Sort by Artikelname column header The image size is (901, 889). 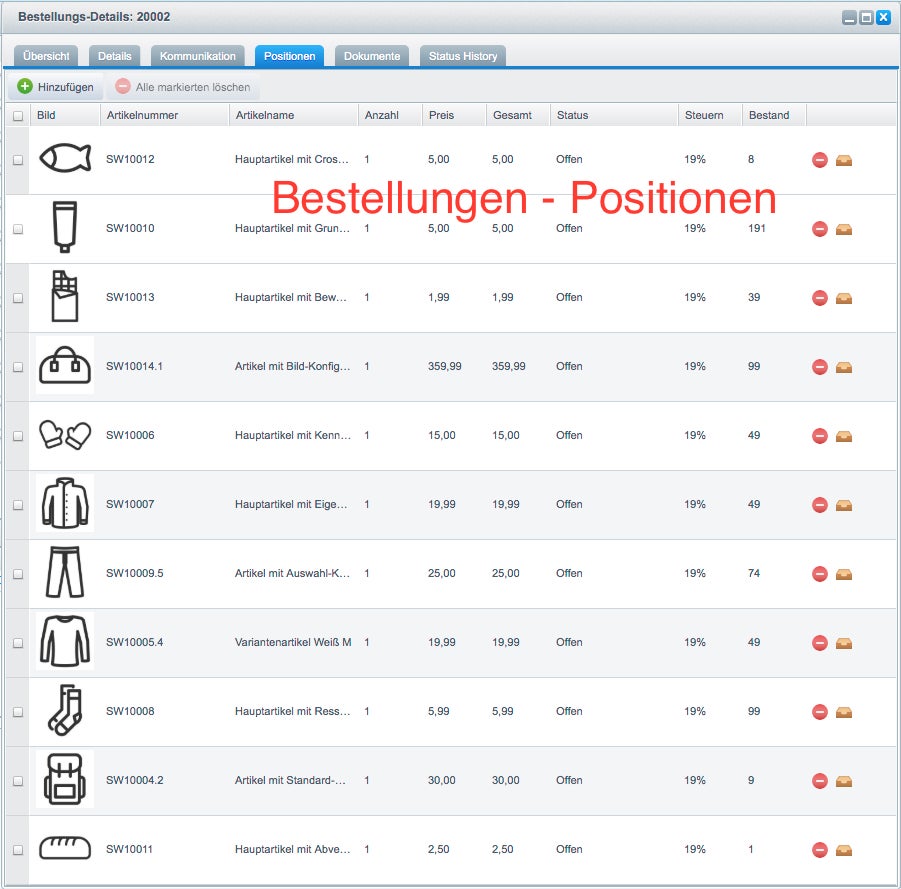(x=293, y=115)
